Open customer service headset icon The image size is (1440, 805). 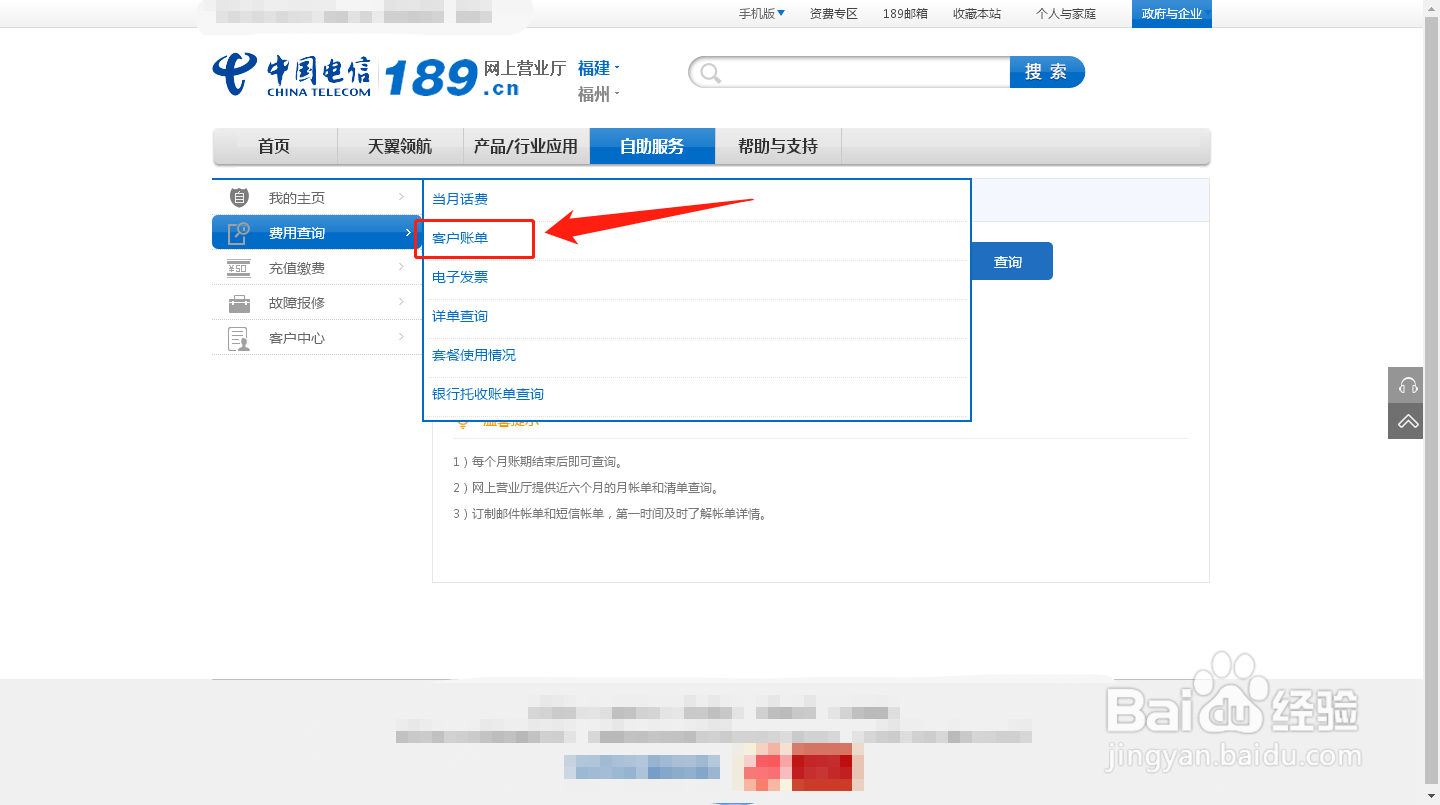click(1408, 385)
